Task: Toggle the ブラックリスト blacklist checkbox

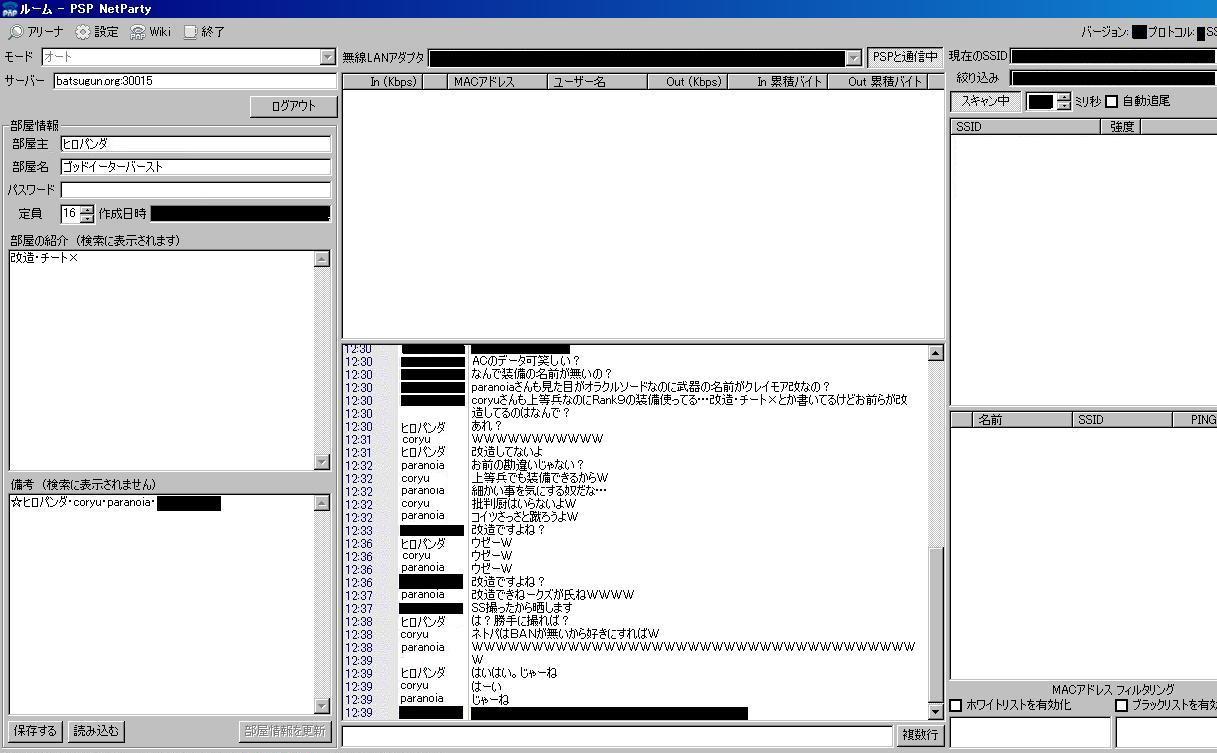Action: [x=1121, y=705]
